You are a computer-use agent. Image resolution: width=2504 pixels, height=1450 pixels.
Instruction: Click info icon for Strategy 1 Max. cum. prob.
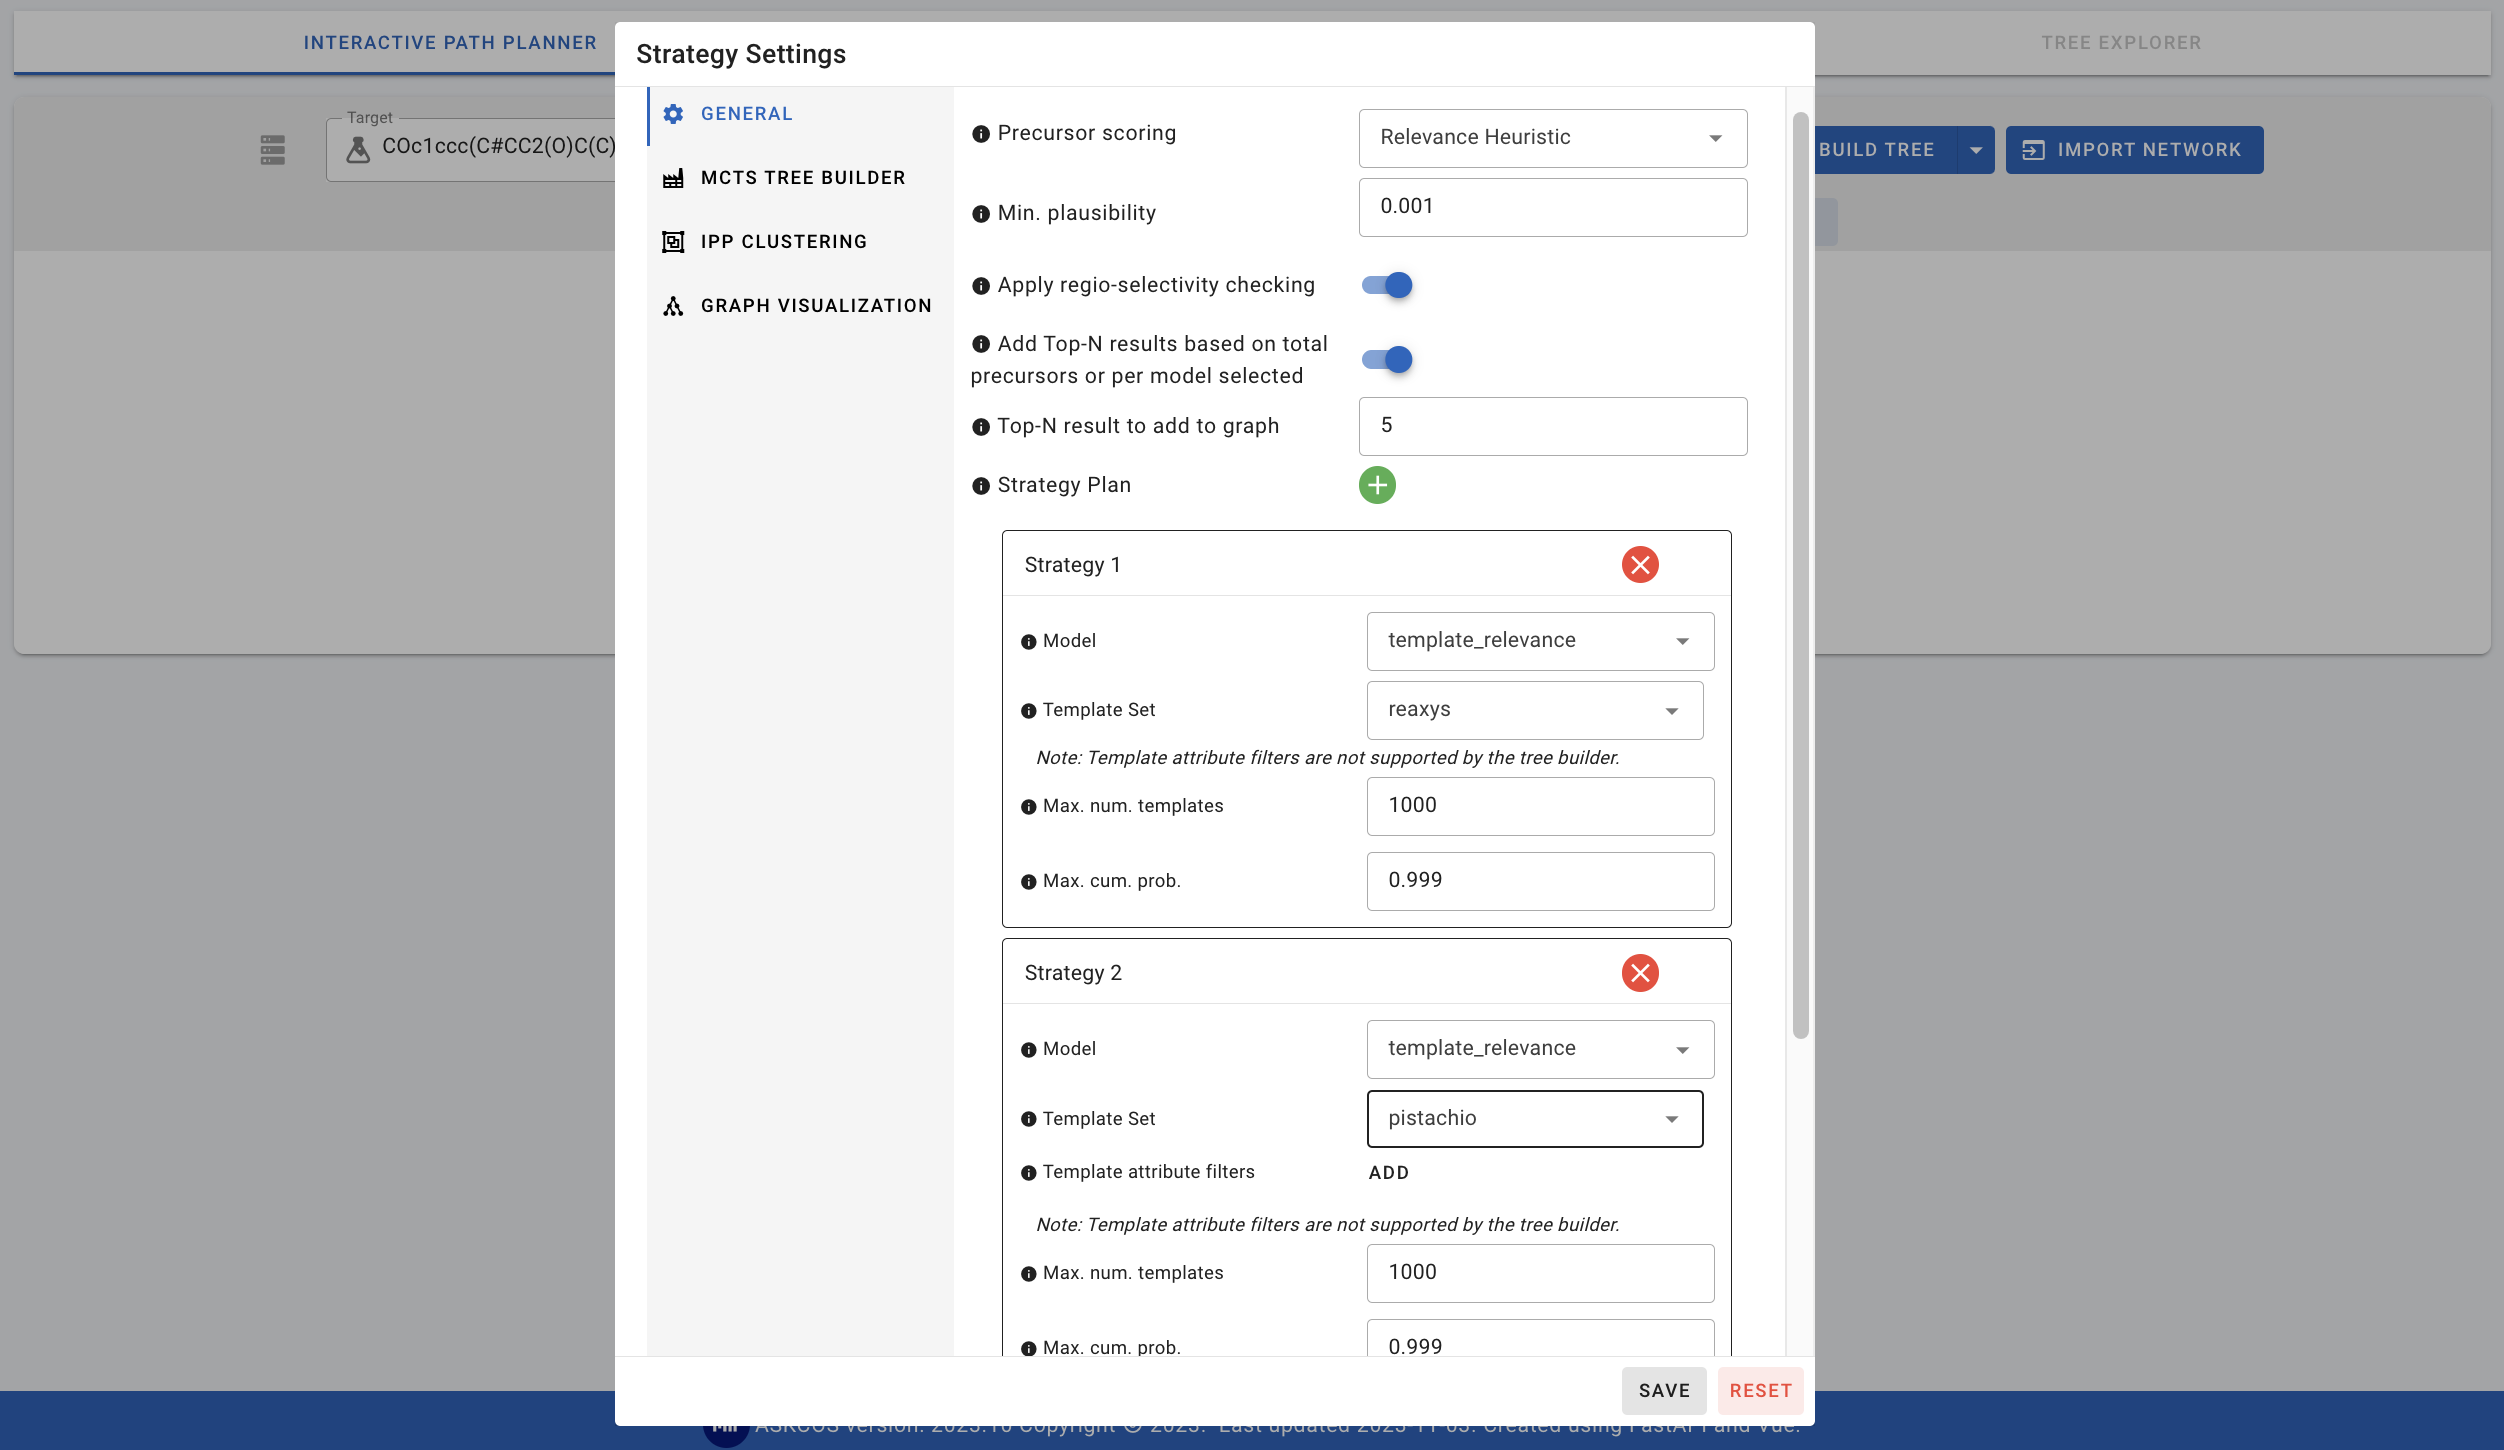point(1028,882)
